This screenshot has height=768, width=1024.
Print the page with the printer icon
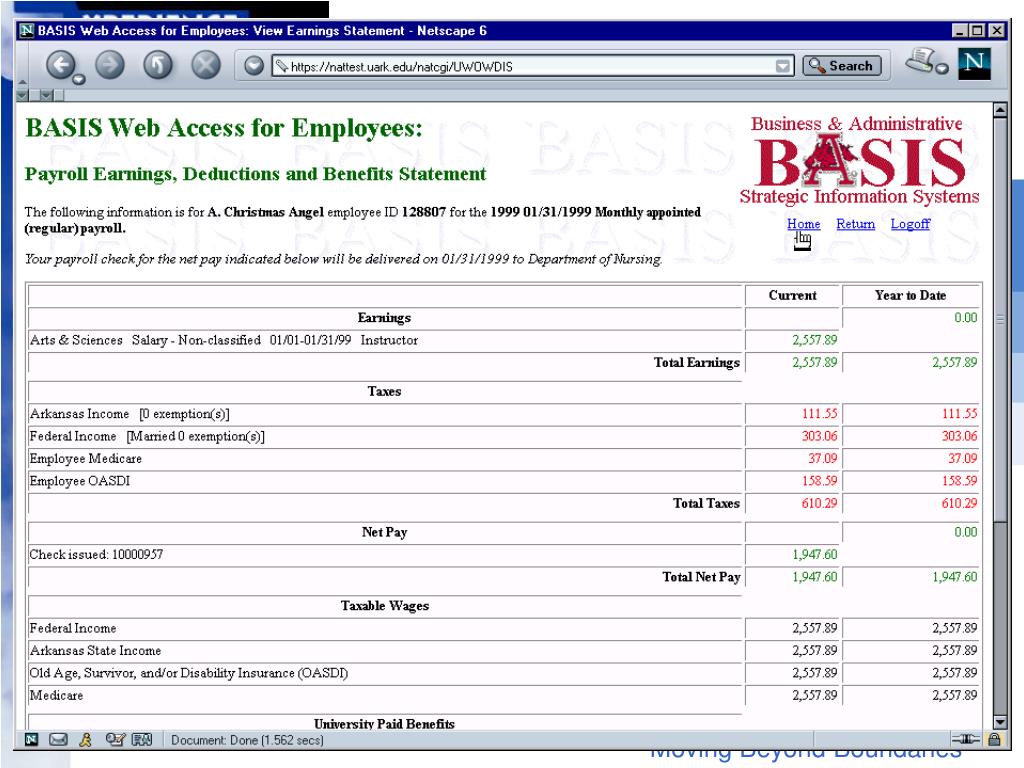(x=920, y=60)
